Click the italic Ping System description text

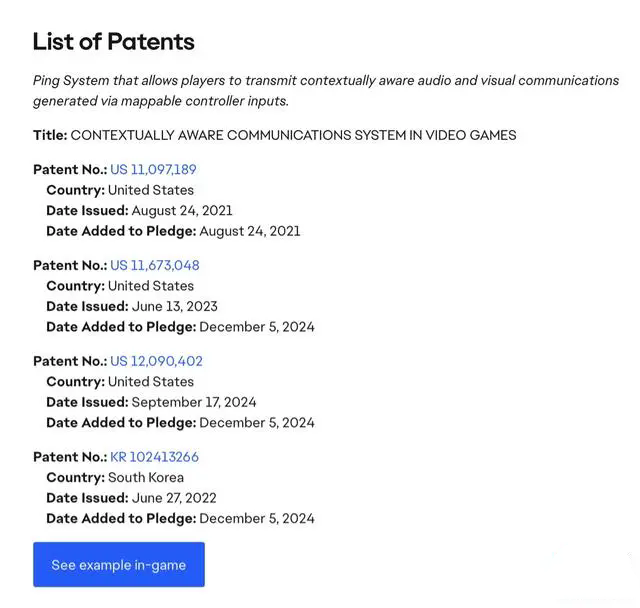pyautogui.click(x=326, y=91)
